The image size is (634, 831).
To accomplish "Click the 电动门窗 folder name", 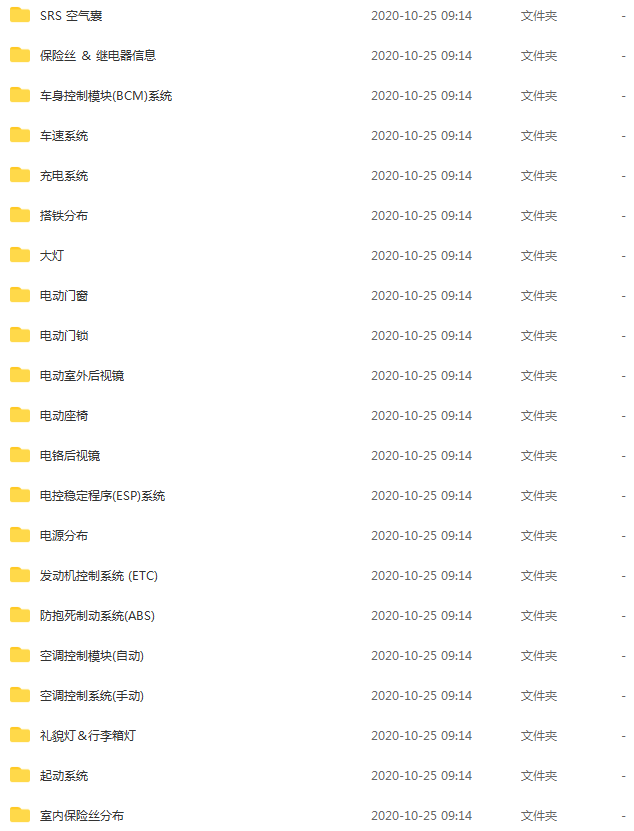I will pyautogui.click(x=64, y=296).
